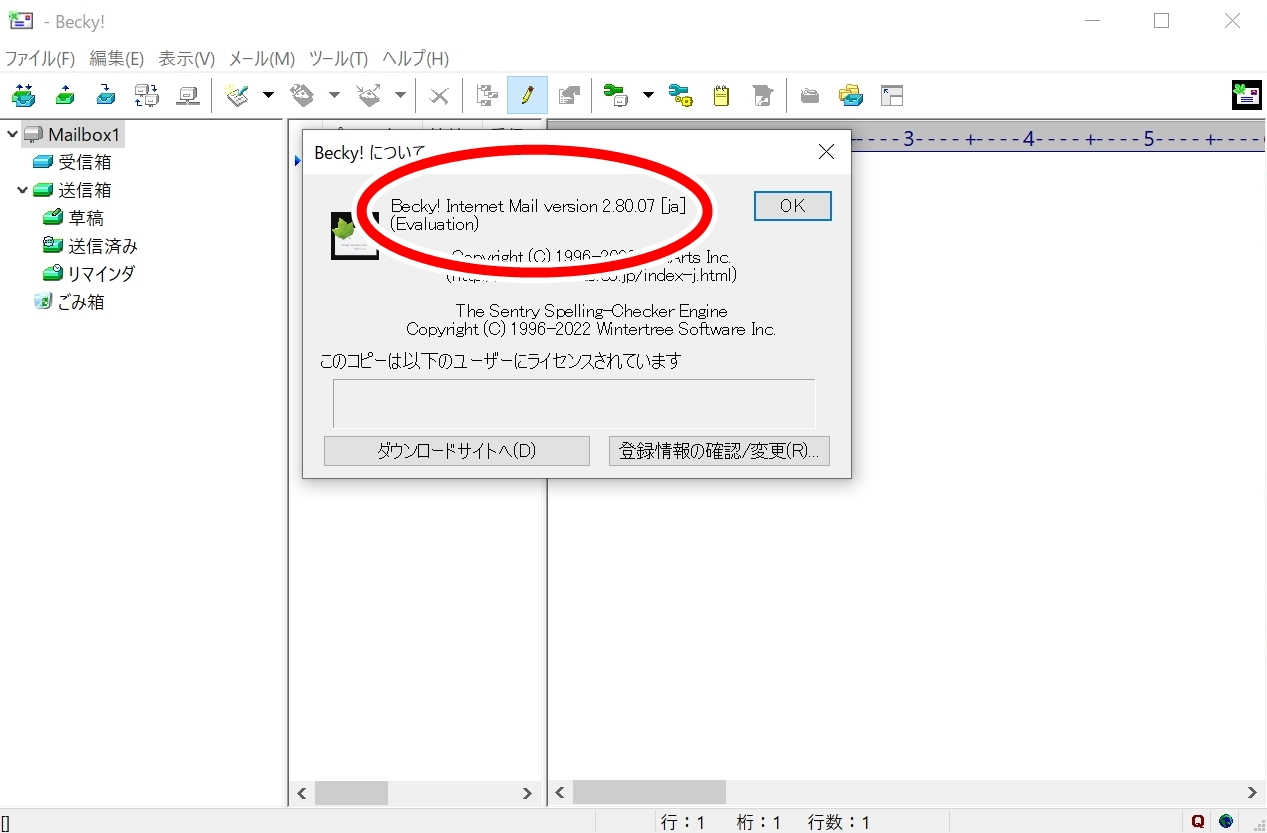The width and height of the screenshot is (1267, 833).
Task: Click the 登録情報の確認/変更(R) button
Action: (718, 450)
